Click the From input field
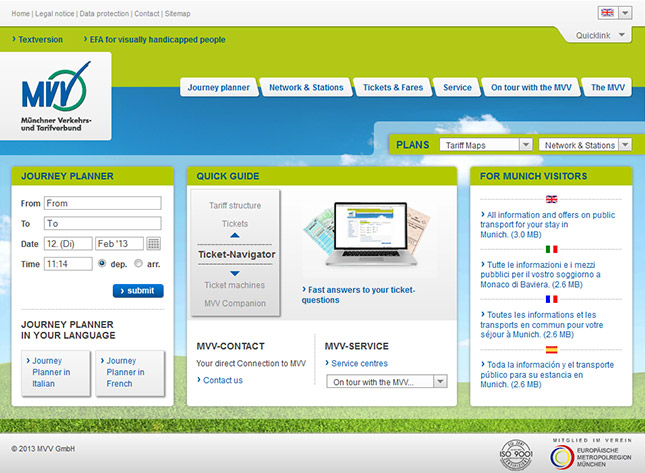Image resolution: width=645 pixels, height=473 pixels. click(102, 203)
